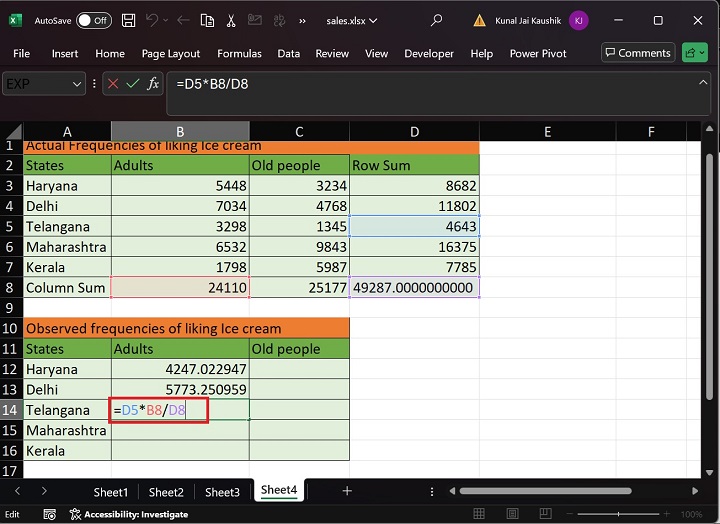720x524 pixels.
Task: Click the Search magnifier icon
Action: (x=436, y=20)
